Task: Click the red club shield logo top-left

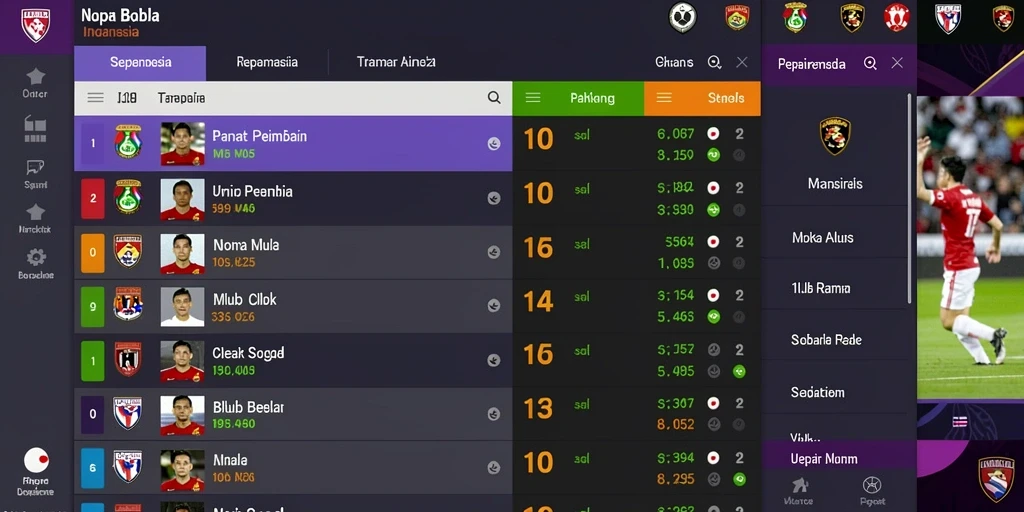Action: pyautogui.click(x=35, y=25)
